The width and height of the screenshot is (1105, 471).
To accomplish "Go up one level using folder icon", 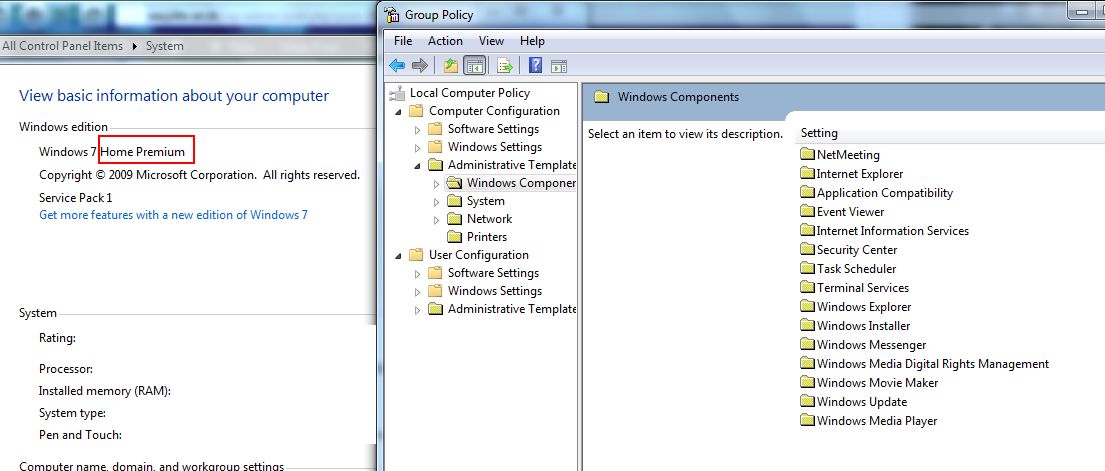I will 451,66.
